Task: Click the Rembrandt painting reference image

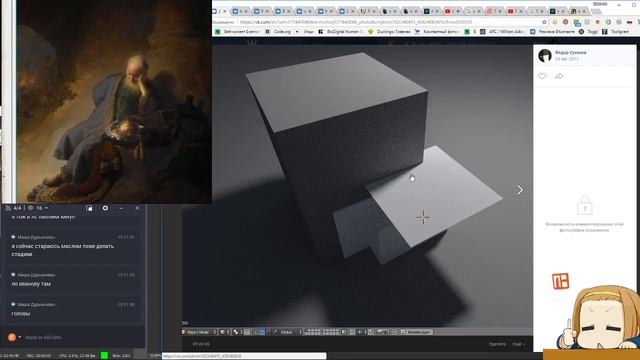Action: (114, 101)
